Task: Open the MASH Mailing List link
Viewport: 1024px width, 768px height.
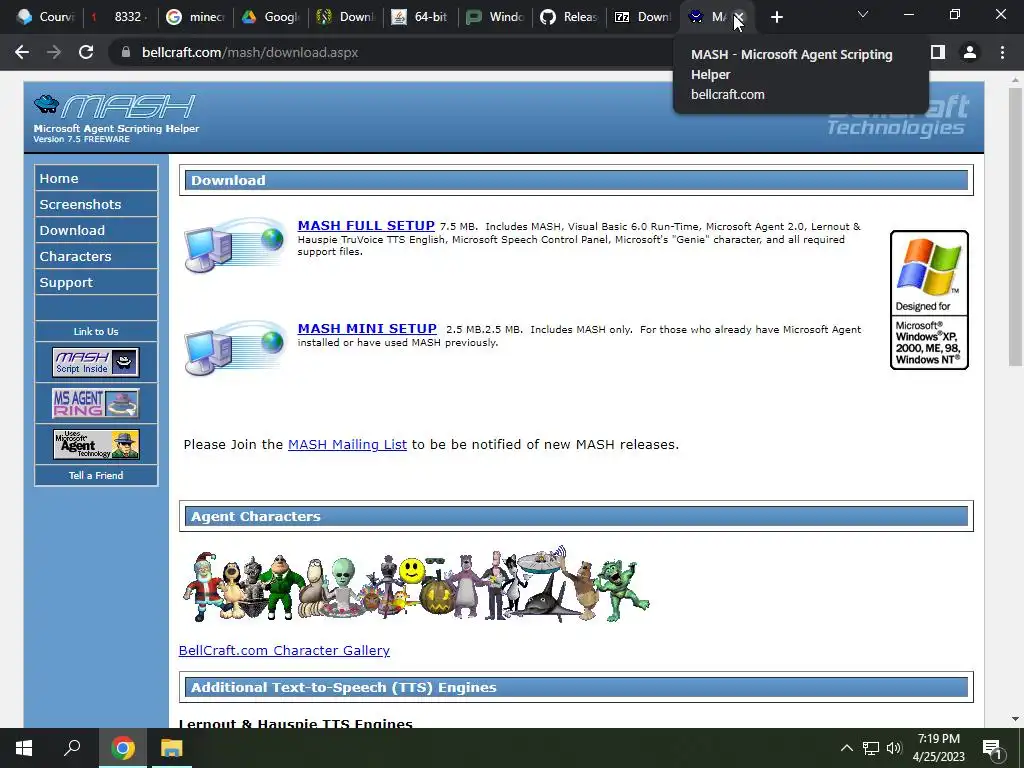Action: point(347,445)
